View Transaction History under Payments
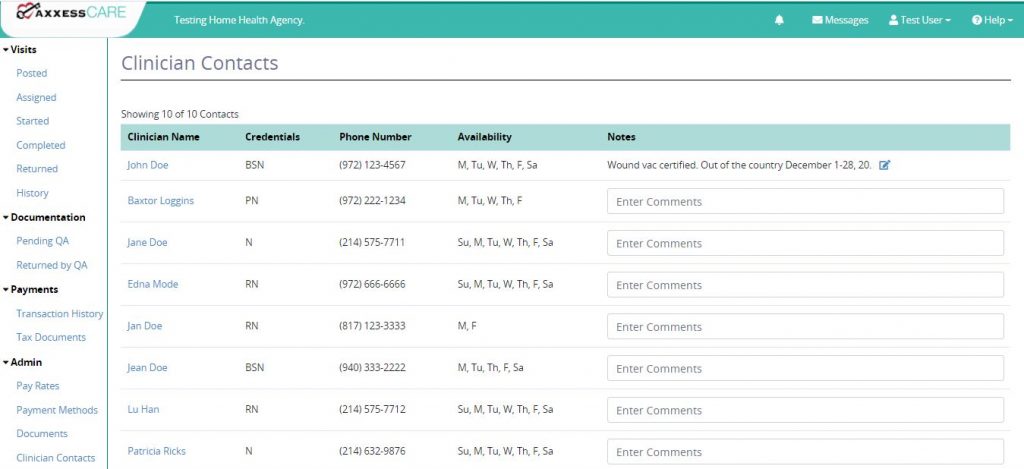 (x=59, y=314)
